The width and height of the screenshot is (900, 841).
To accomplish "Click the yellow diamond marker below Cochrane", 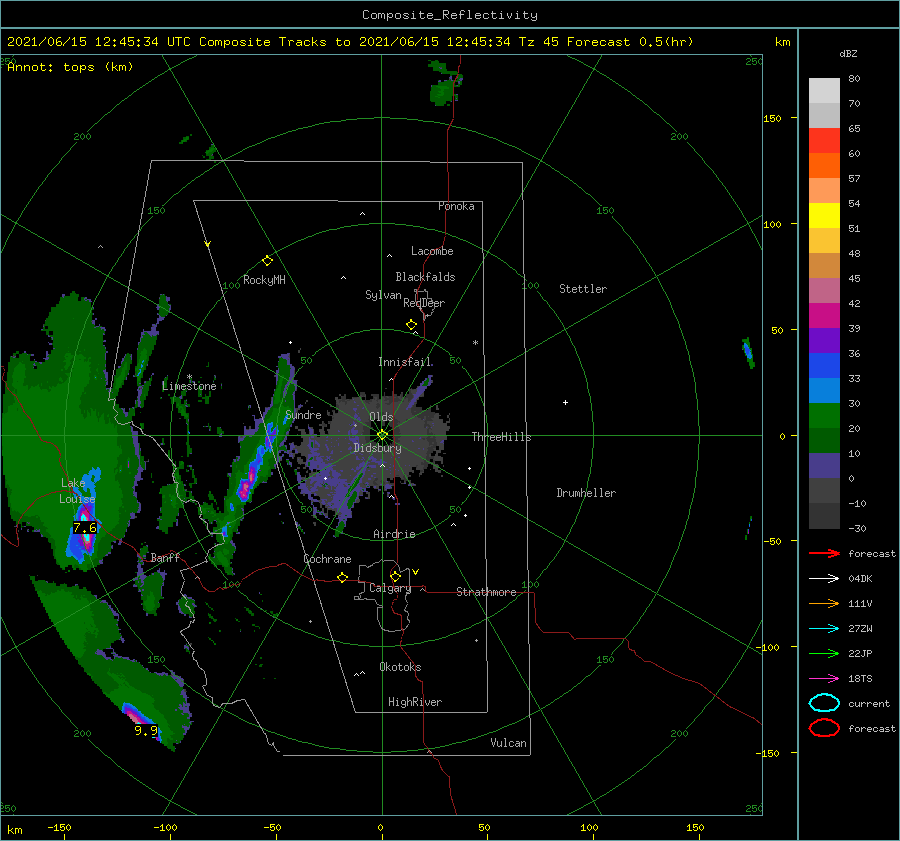I will point(343,577).
